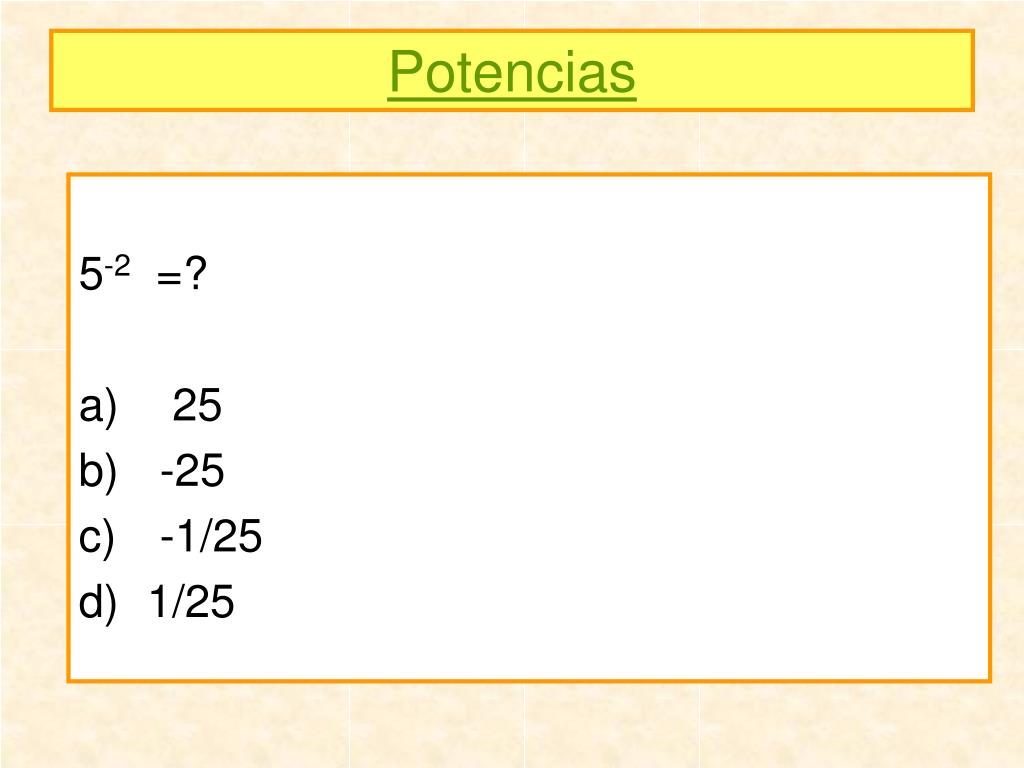
Task: Choose the -1/25 answer
Action: (x=211, y=536)
